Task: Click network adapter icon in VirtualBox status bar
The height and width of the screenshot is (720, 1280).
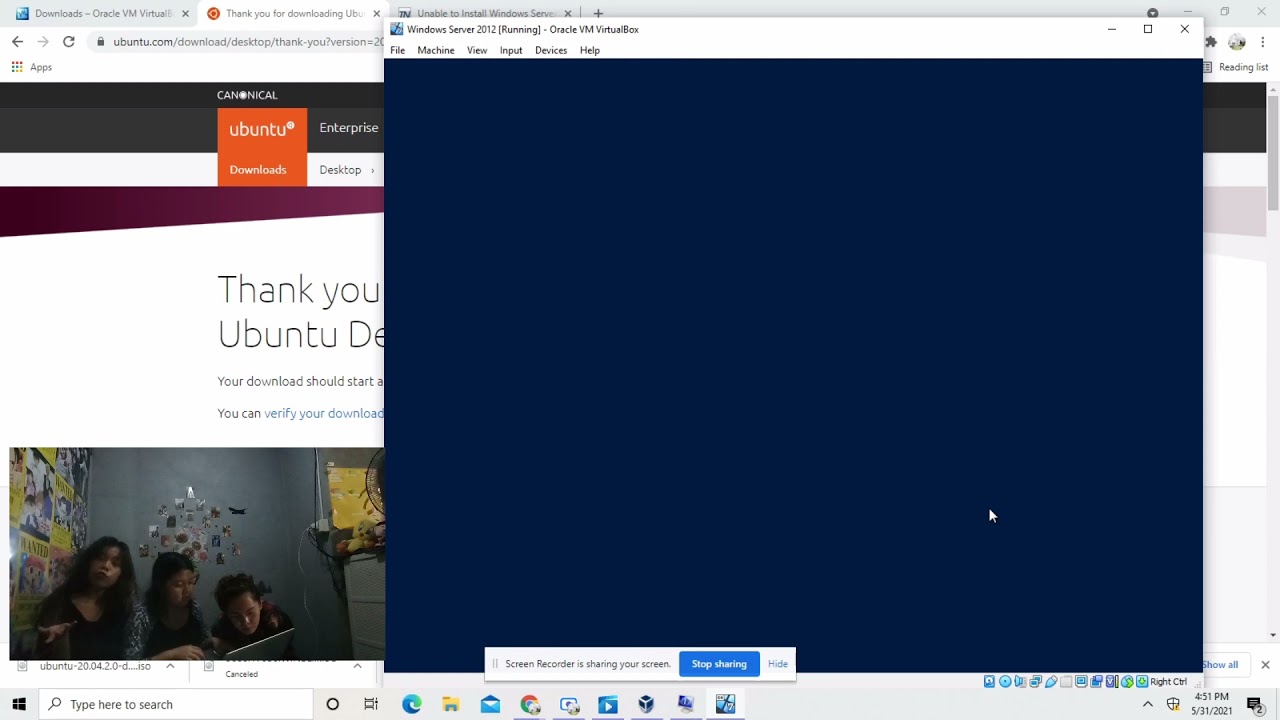Action: coord(1035,681)
